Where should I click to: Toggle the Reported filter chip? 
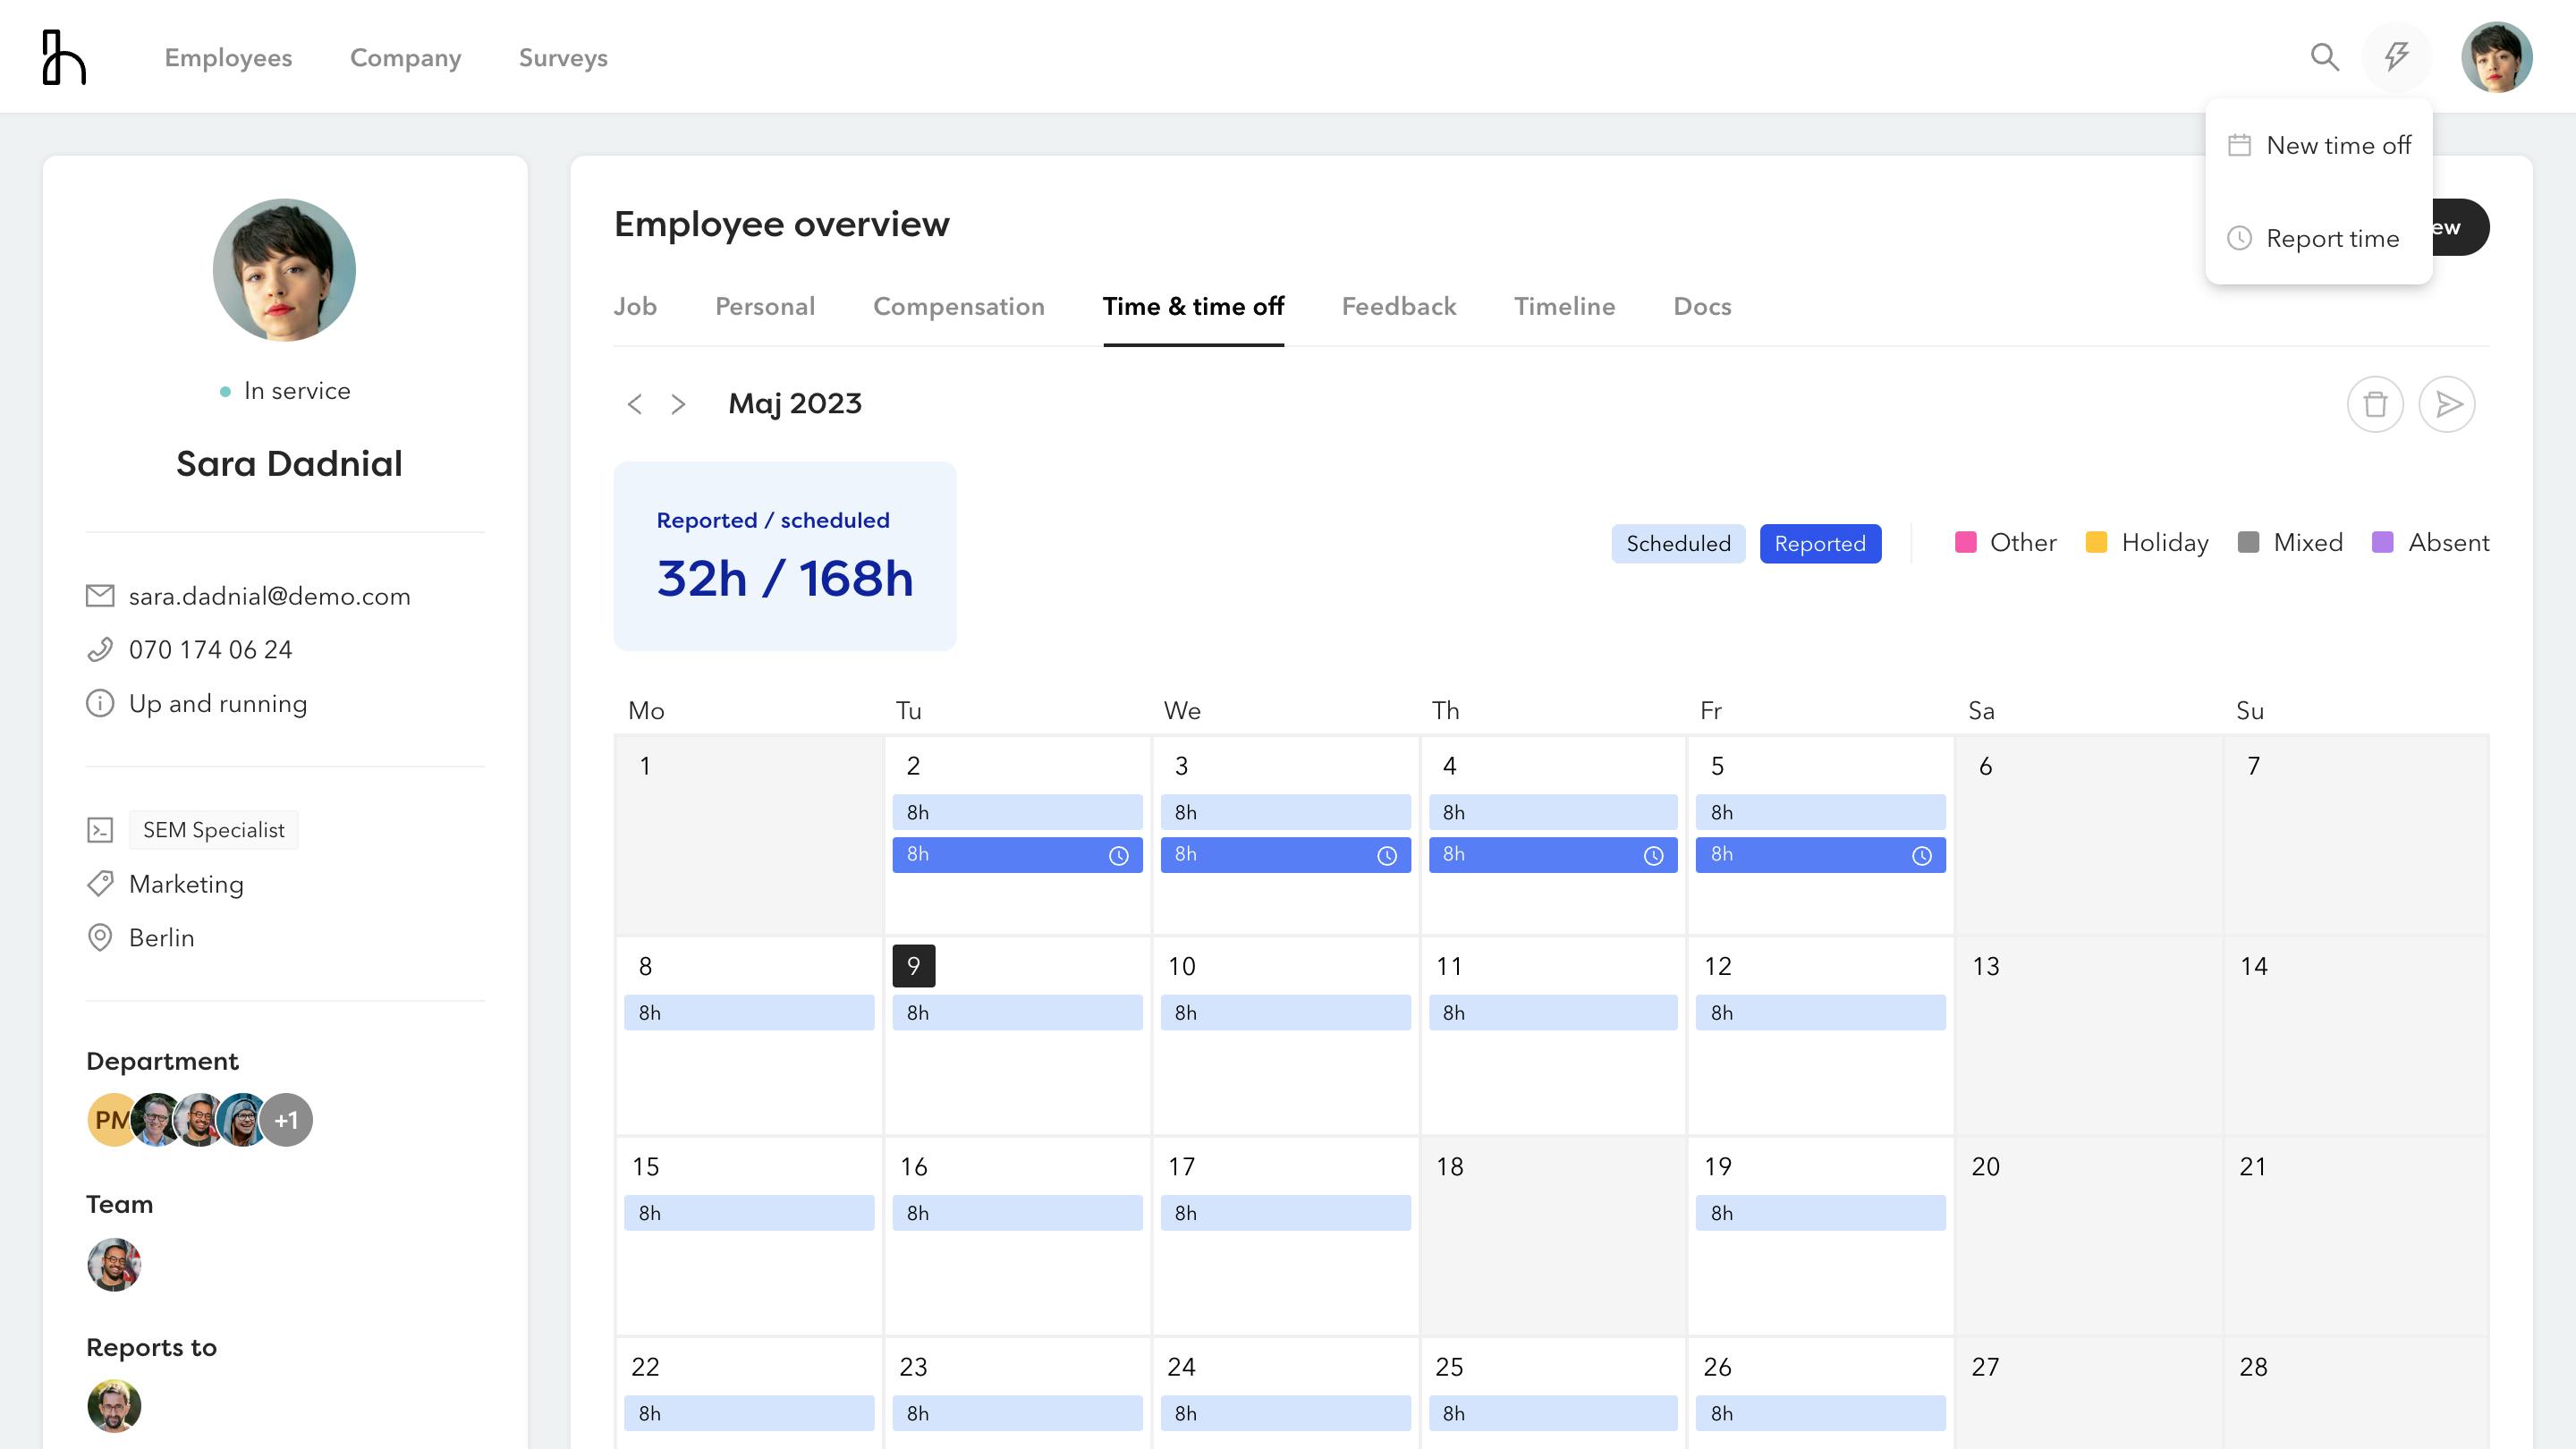pyautogui.click(x=1820, y=544)
